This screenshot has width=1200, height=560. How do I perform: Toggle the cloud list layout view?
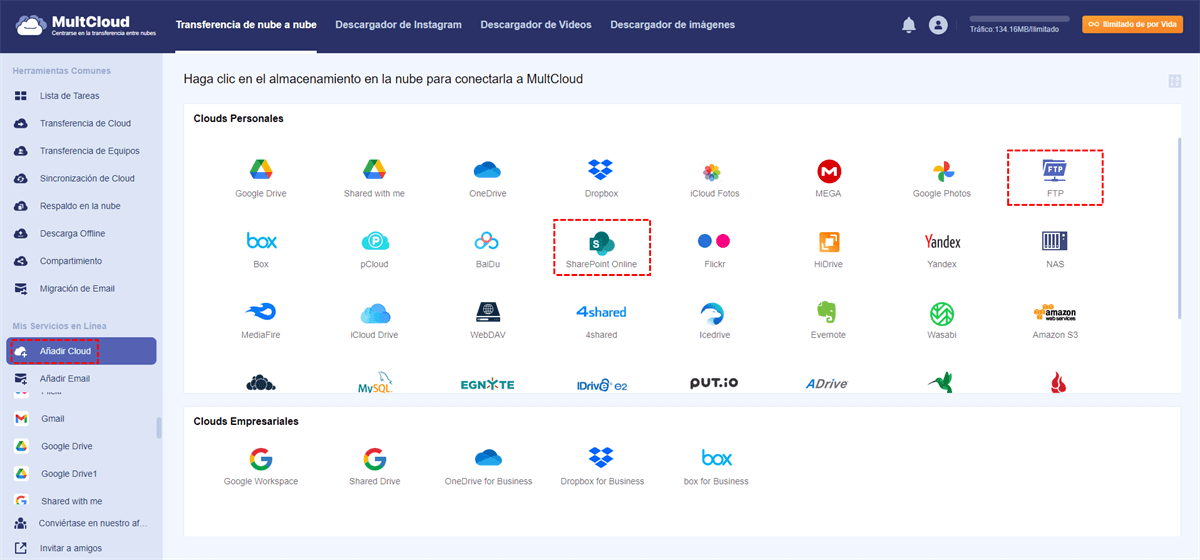point(1174,81)
